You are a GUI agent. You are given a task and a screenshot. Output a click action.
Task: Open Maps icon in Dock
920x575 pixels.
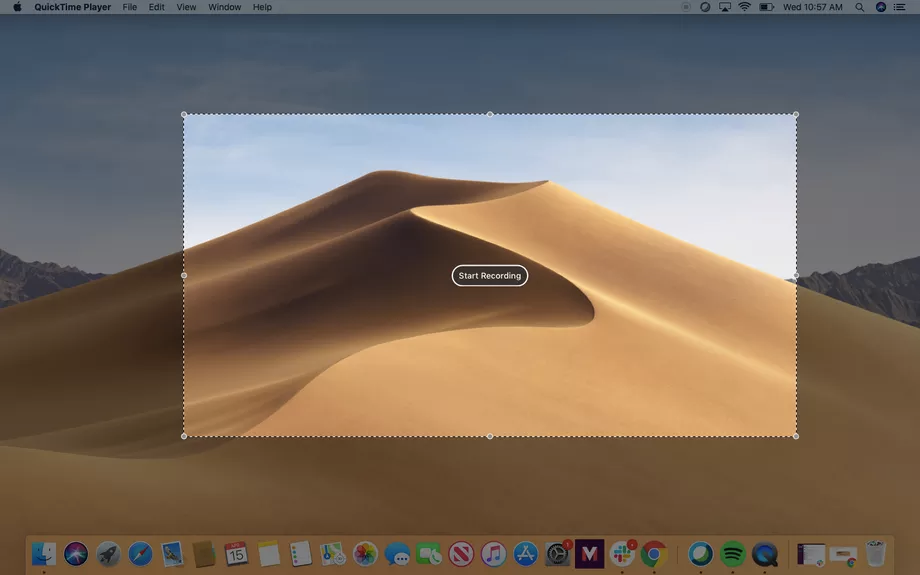(x=333, y=554)
